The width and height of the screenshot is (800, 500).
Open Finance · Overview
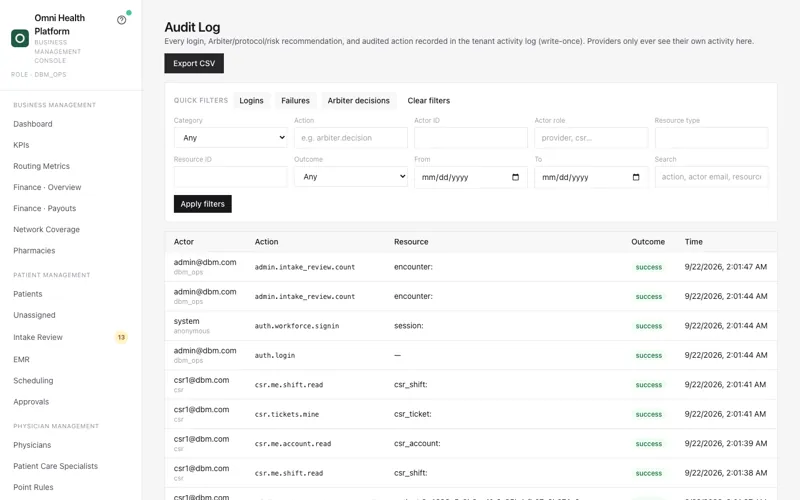47,187
